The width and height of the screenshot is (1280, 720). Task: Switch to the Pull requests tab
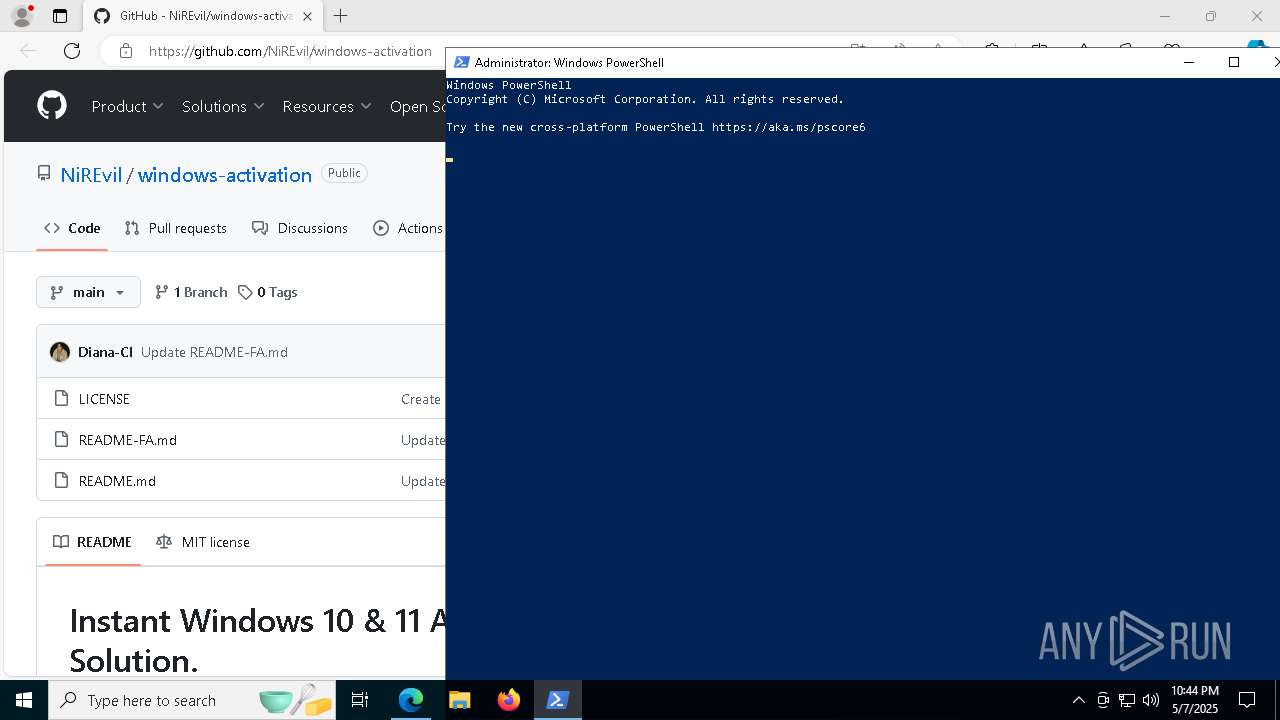pos(176,228)
